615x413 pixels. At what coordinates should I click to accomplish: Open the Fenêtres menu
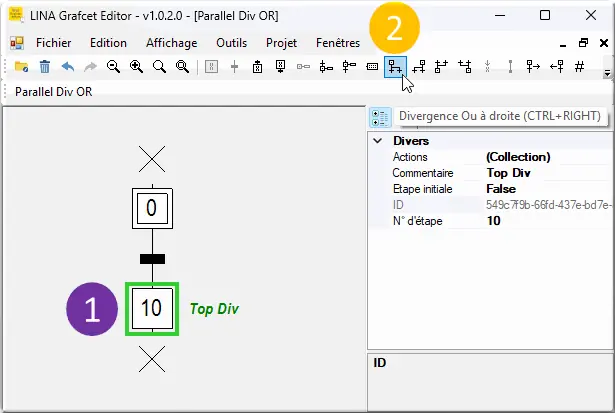(338, 43)
